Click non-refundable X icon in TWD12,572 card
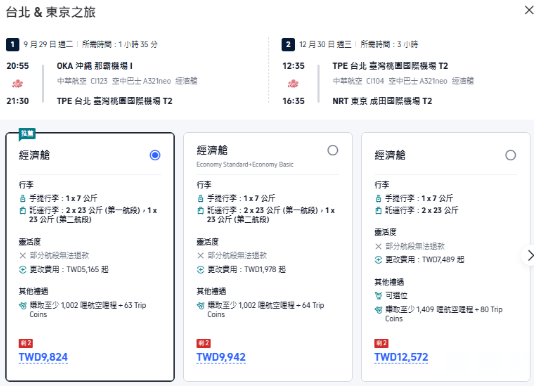The width and height of the screenshot is (534, 386). click(378, 246)
